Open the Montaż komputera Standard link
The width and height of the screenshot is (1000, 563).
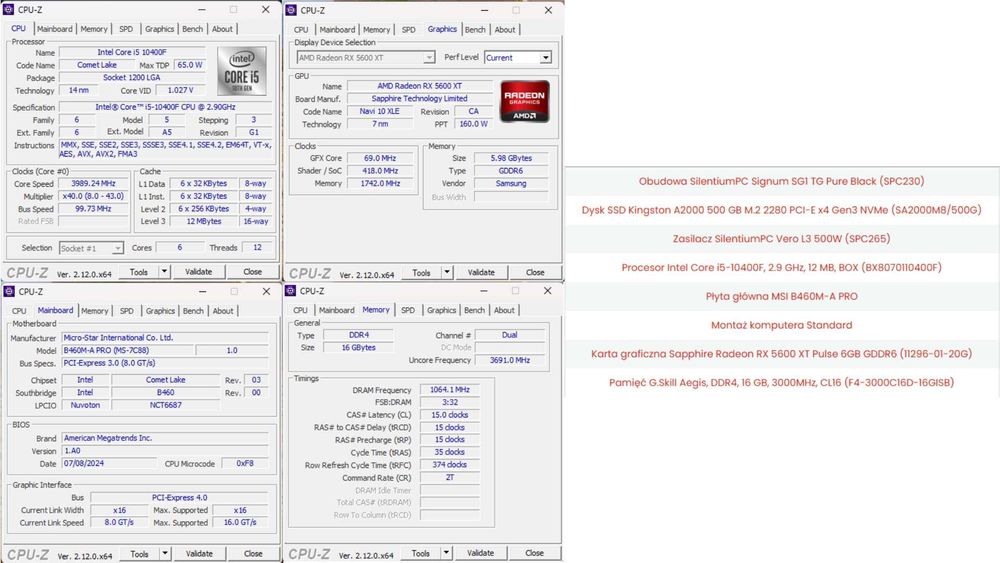(781, 325)
